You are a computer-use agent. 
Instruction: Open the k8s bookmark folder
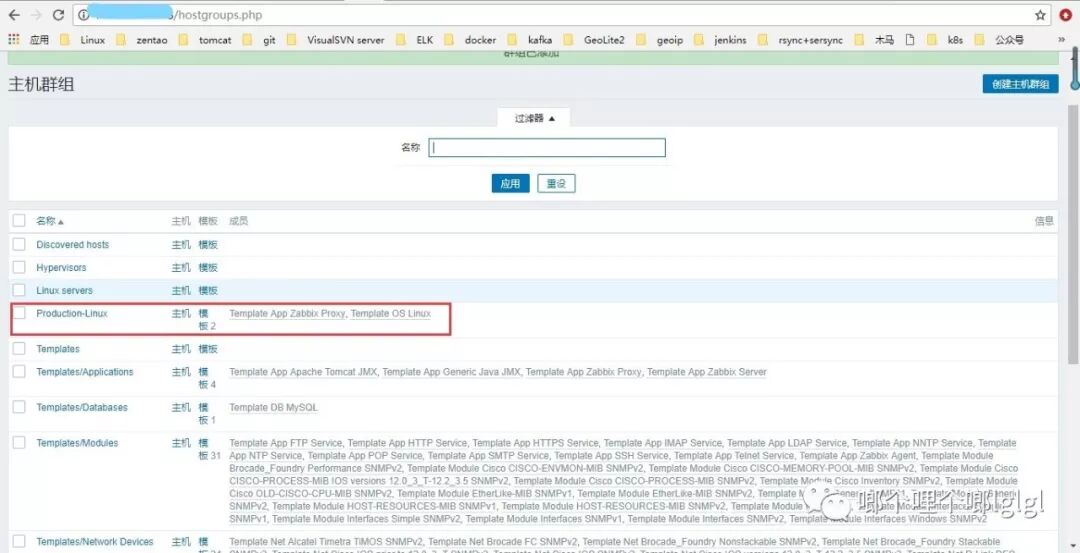point(945,40)
